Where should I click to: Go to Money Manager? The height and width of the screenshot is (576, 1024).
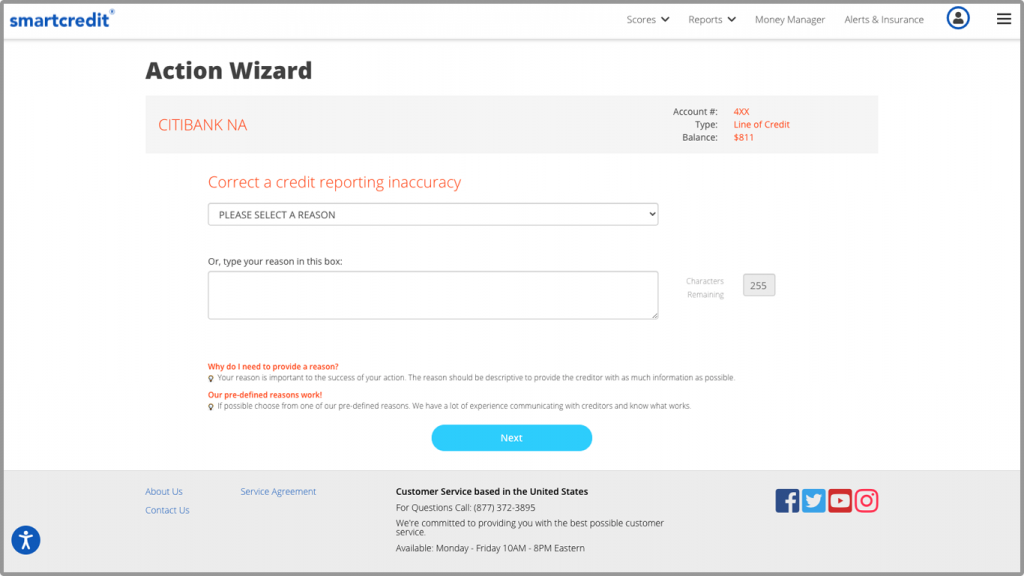click(789, 20)
